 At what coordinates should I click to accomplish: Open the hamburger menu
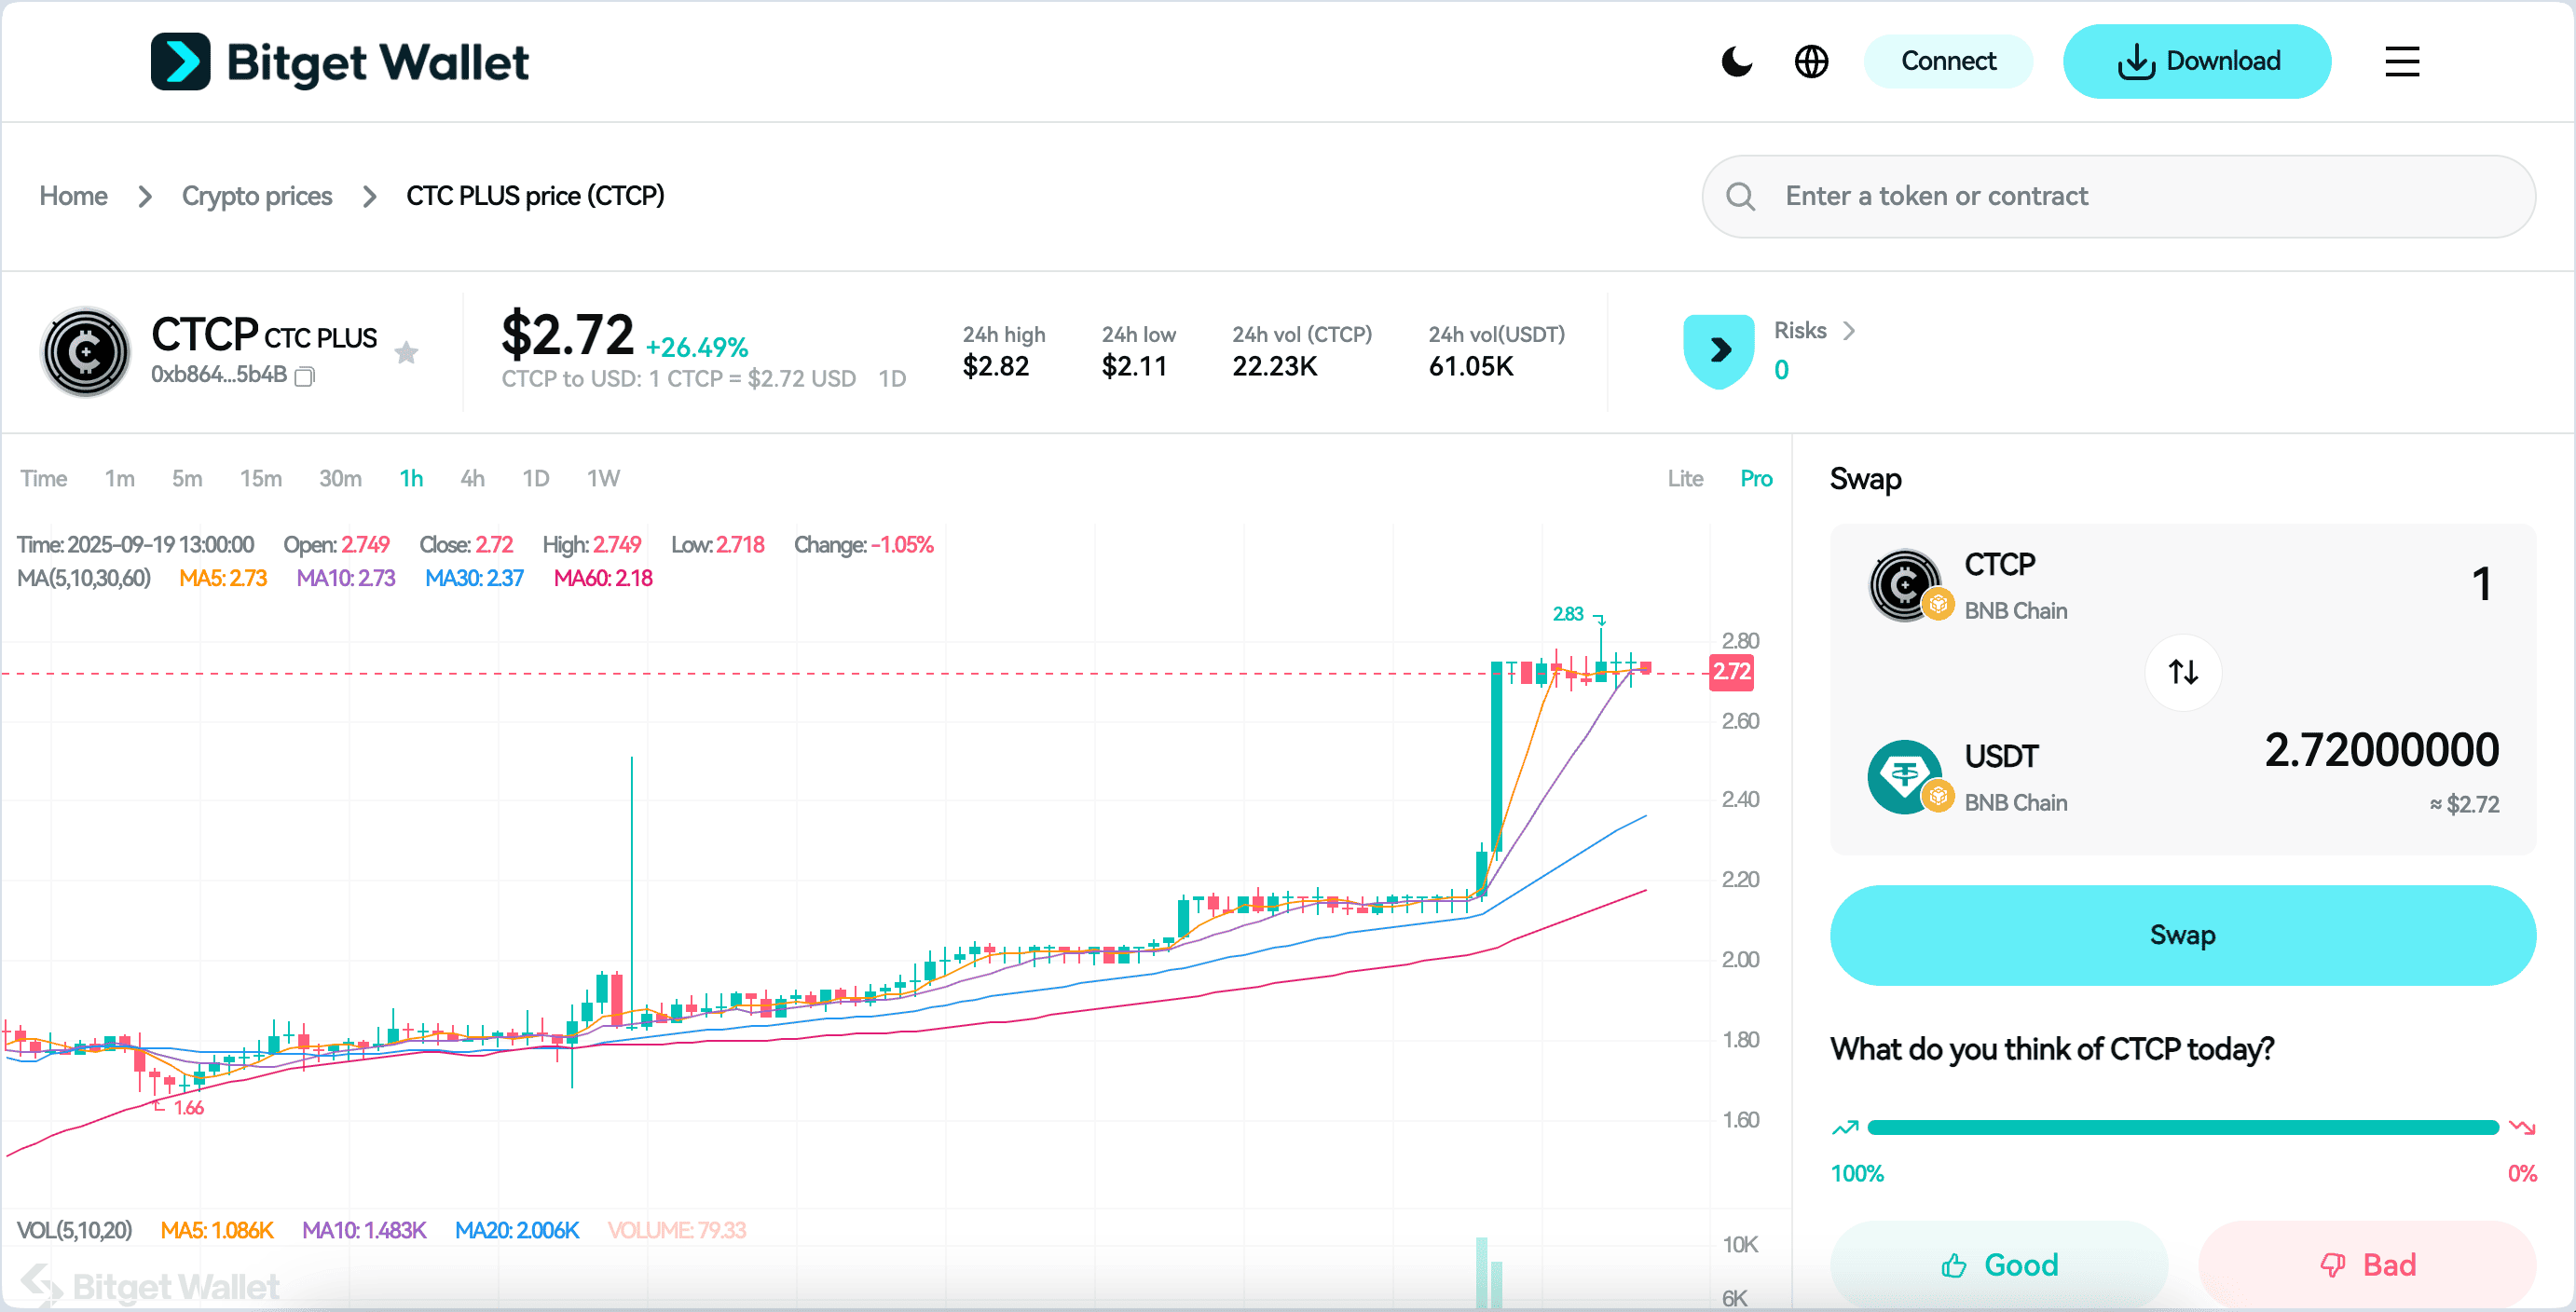coord(2401,62)
